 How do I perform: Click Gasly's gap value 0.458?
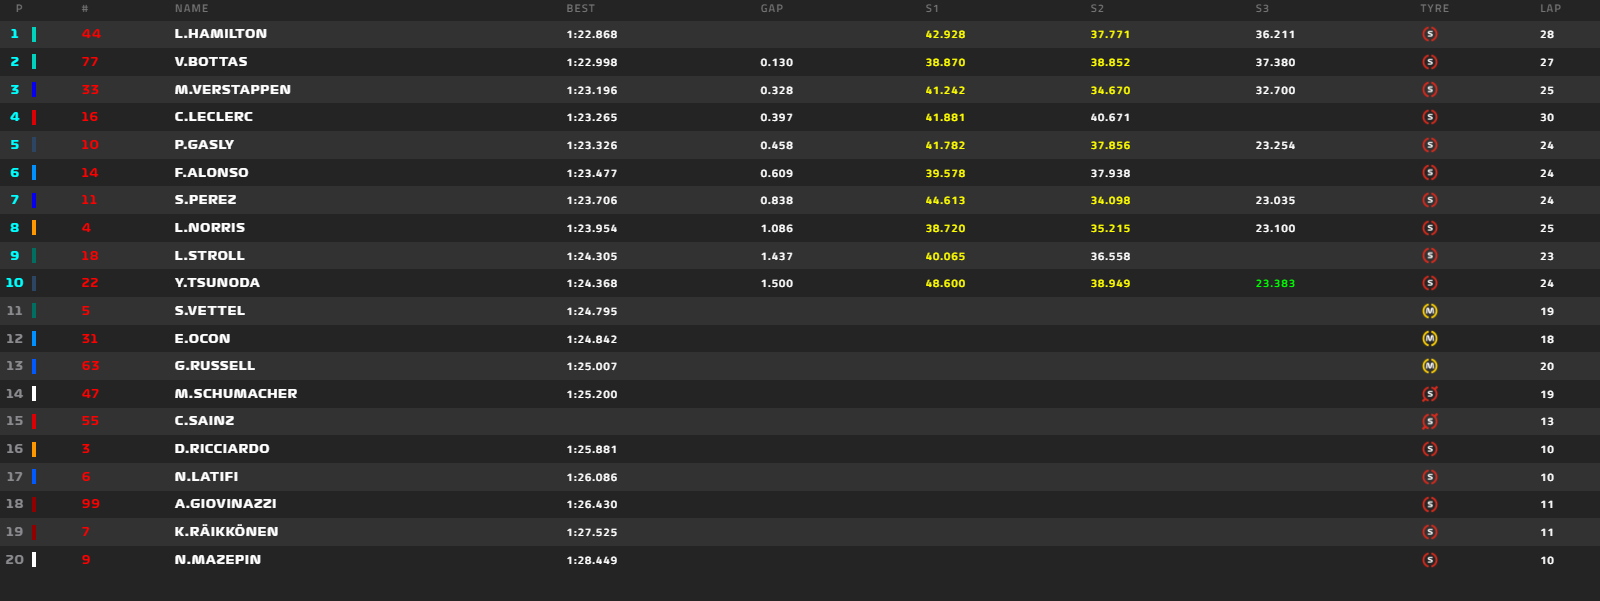(777, 145)
